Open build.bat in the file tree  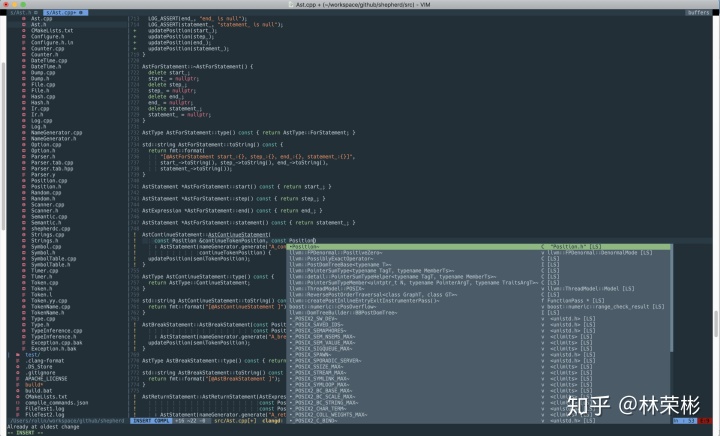[39, 391]
